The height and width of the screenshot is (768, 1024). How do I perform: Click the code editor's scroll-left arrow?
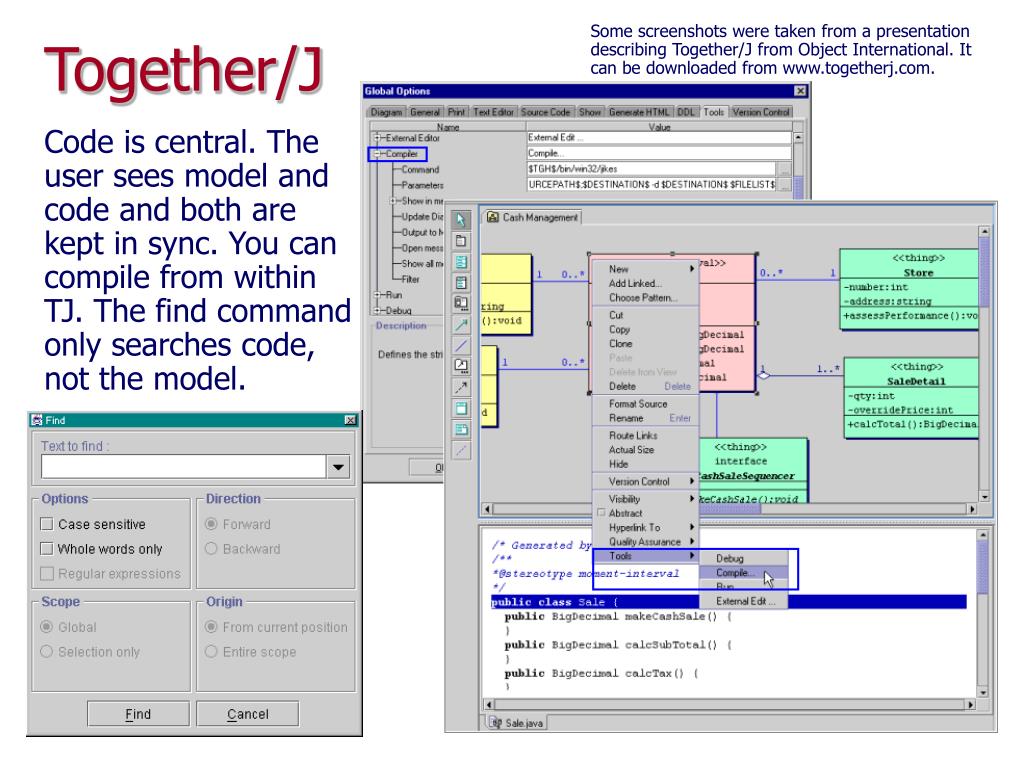coord(488,705)
